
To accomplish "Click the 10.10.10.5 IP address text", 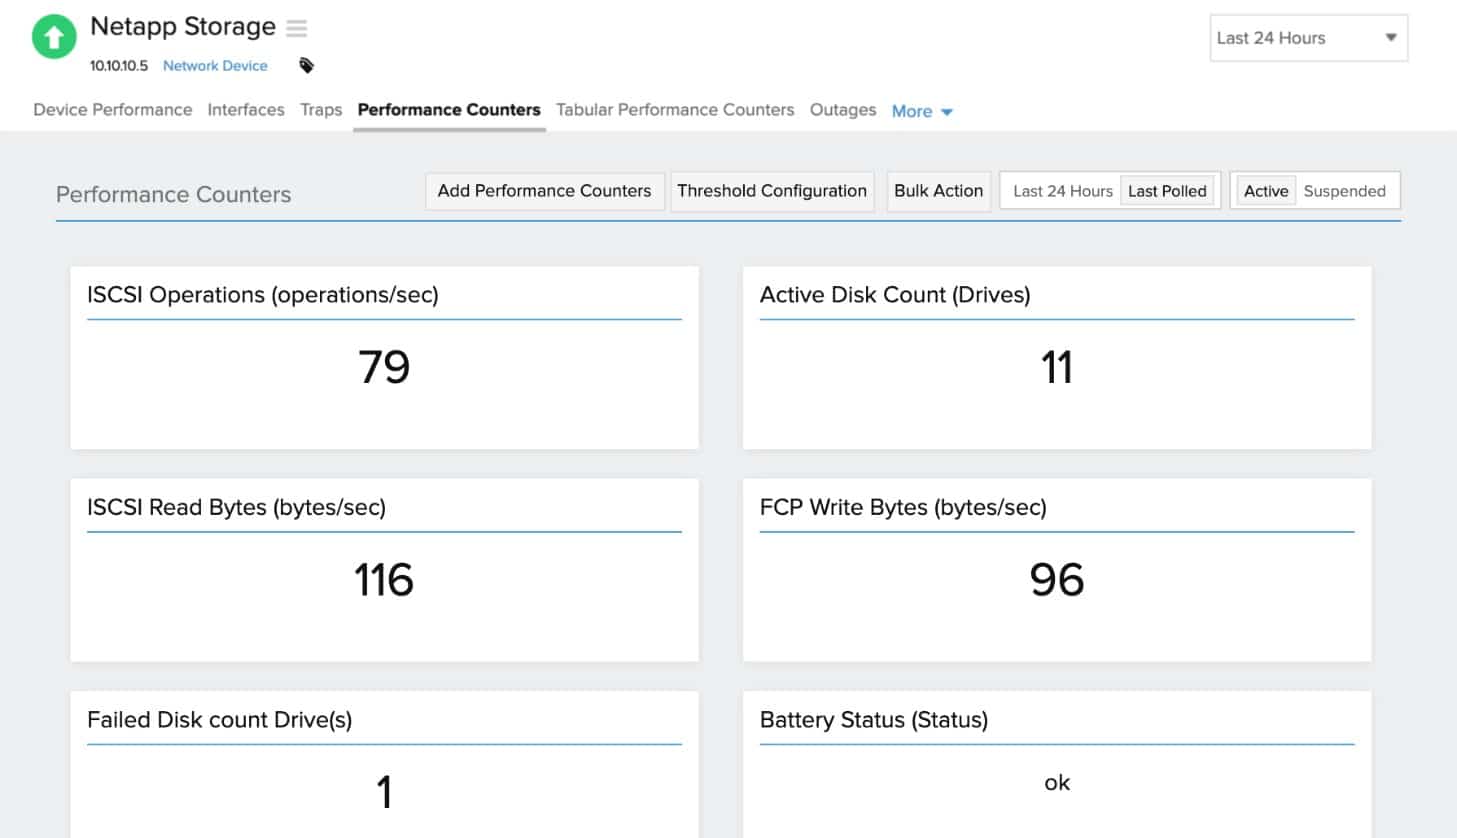I will [x=119, y=66].
